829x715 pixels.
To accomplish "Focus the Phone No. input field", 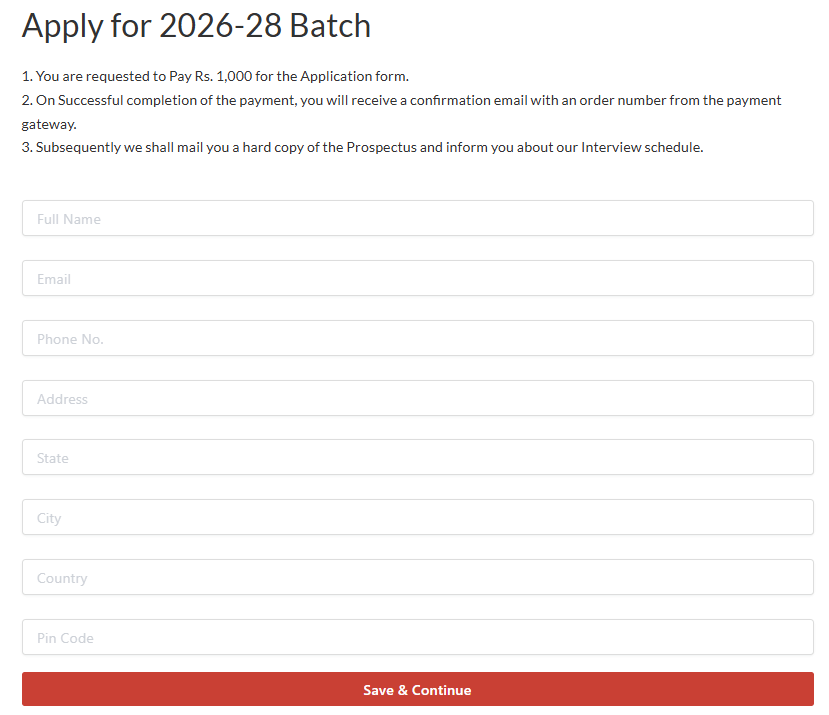I will tap(417, 338).
